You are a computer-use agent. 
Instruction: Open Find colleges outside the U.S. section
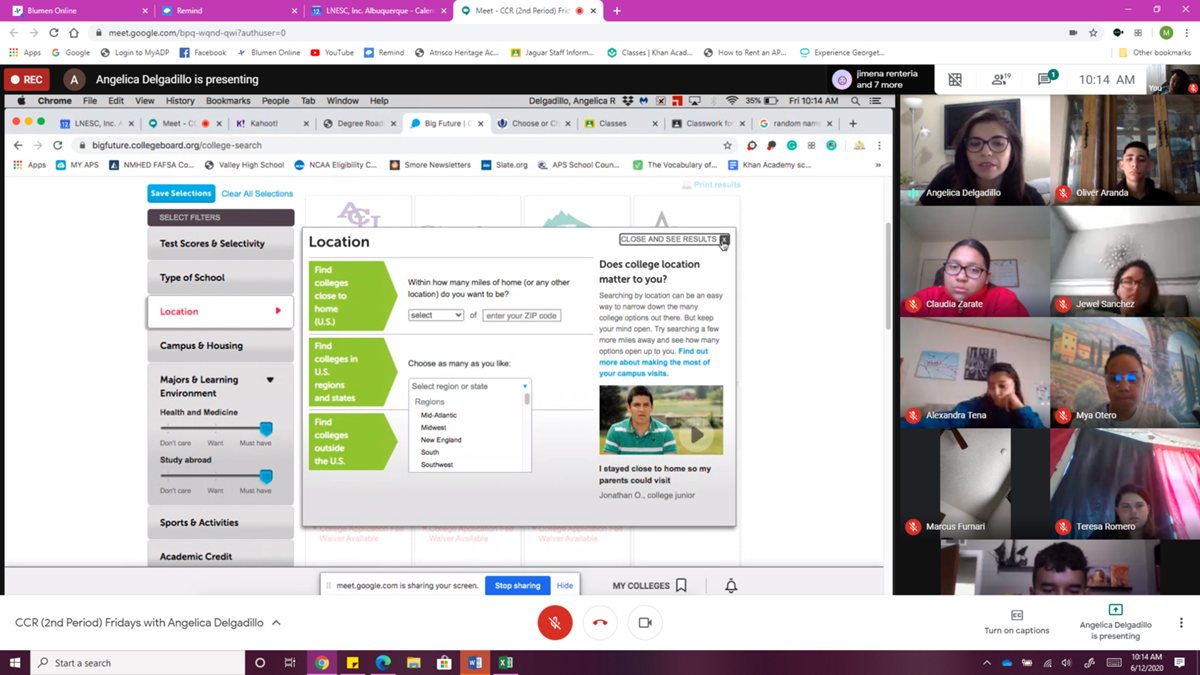click(x=351, y=442)
